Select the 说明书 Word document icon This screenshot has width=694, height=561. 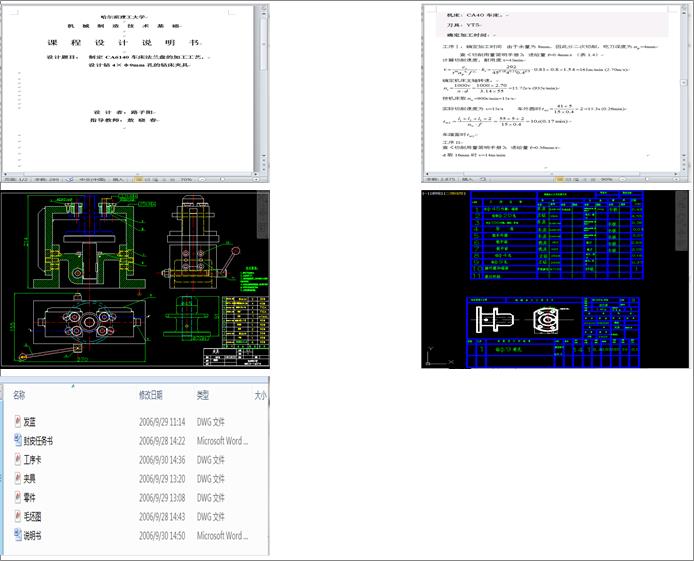[18, 535]
